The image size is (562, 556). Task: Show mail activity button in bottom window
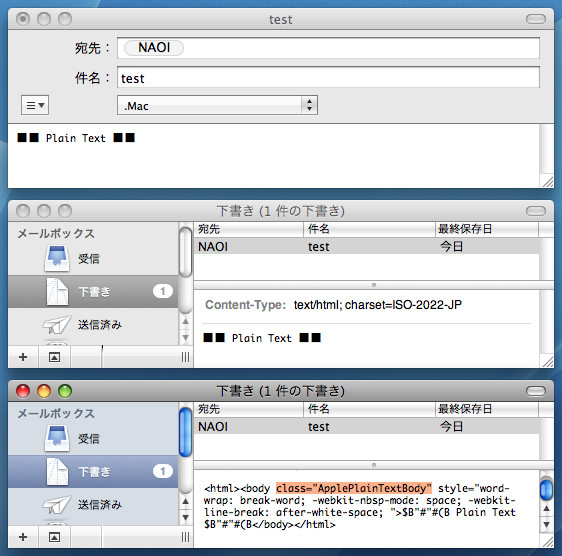click(54, 537)
